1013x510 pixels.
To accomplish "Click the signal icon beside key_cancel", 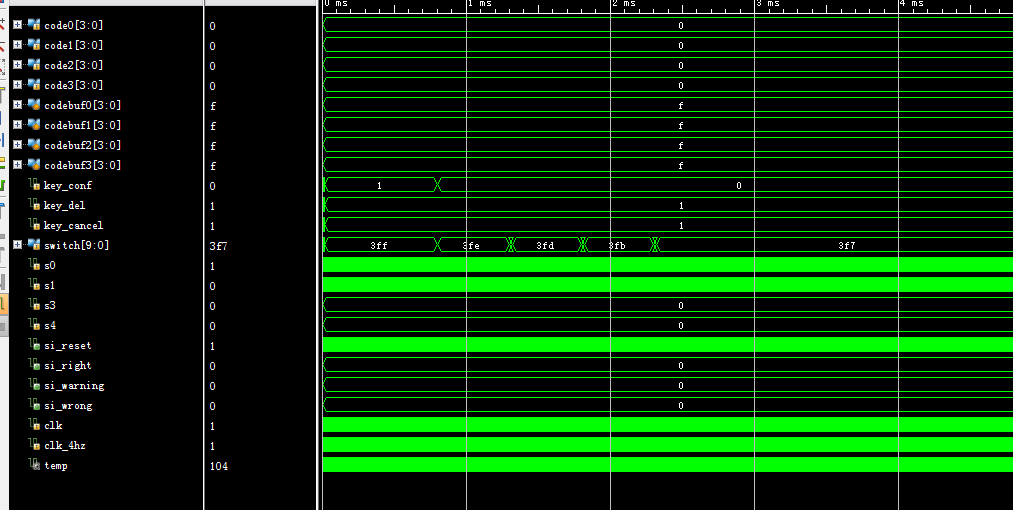I will 34,225.
